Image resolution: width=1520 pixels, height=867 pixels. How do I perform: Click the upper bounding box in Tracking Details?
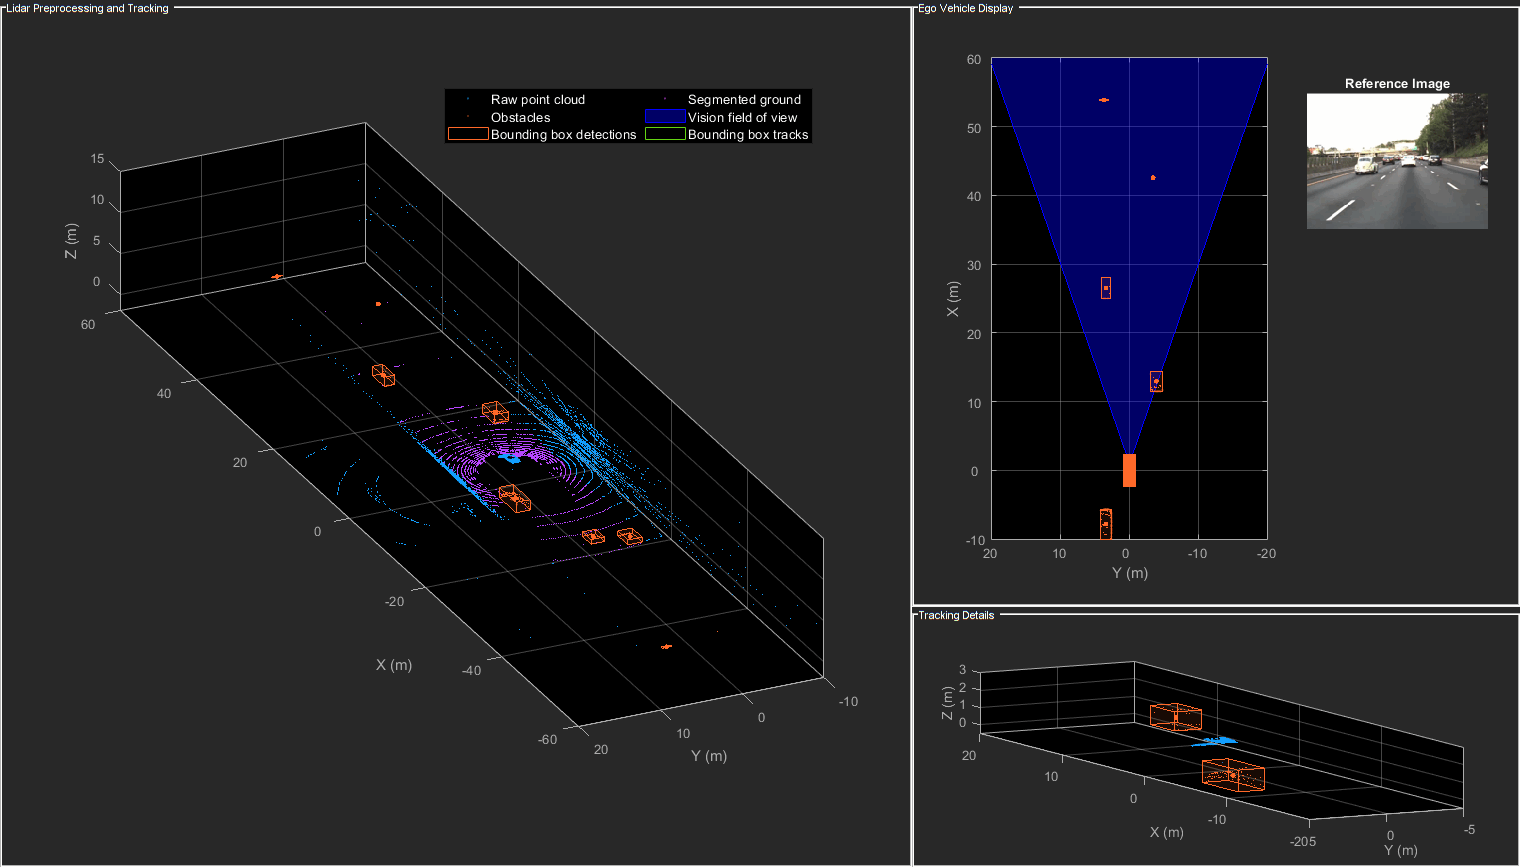click(x=1175, y=717)
